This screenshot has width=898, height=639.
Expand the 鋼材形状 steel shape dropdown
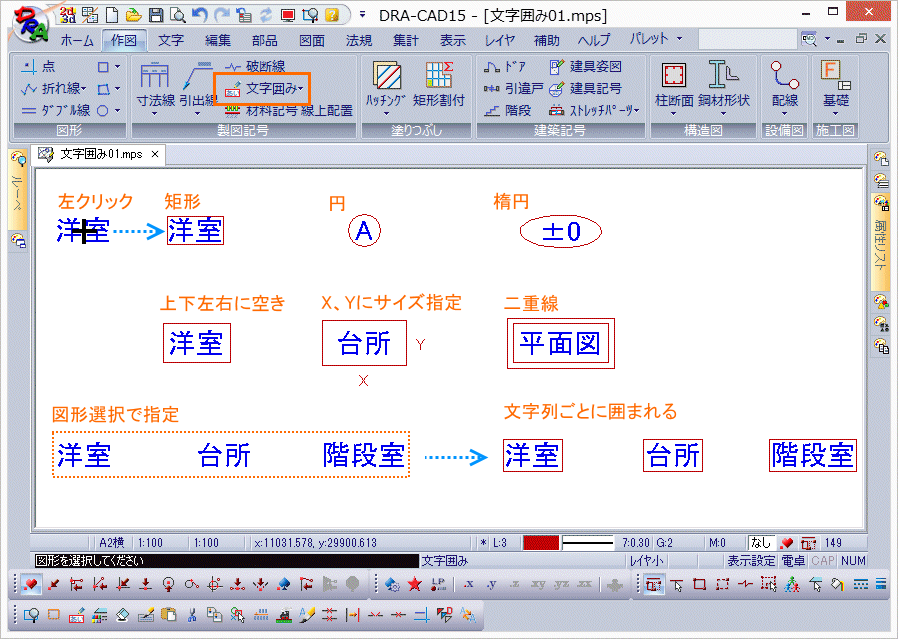723,113
